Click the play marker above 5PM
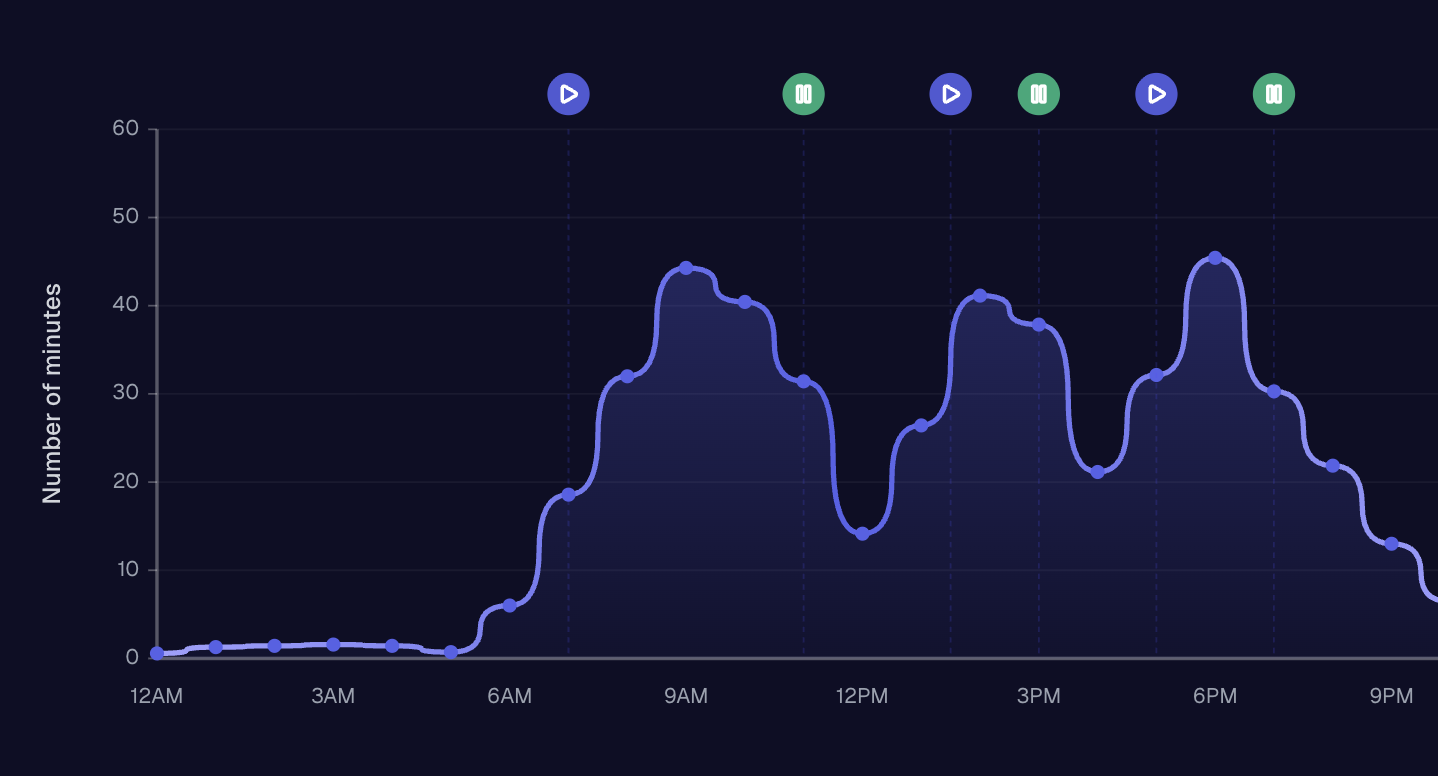1438x776 pixels. [x=1156, y=94]
